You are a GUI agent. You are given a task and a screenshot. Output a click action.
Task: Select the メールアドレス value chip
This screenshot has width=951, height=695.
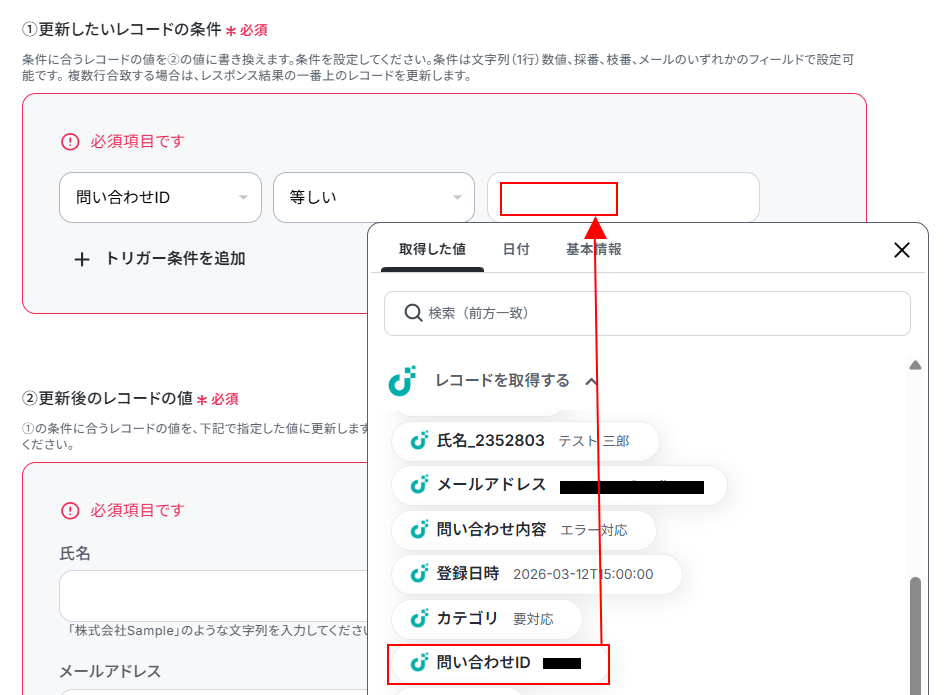tap(559, 485)
